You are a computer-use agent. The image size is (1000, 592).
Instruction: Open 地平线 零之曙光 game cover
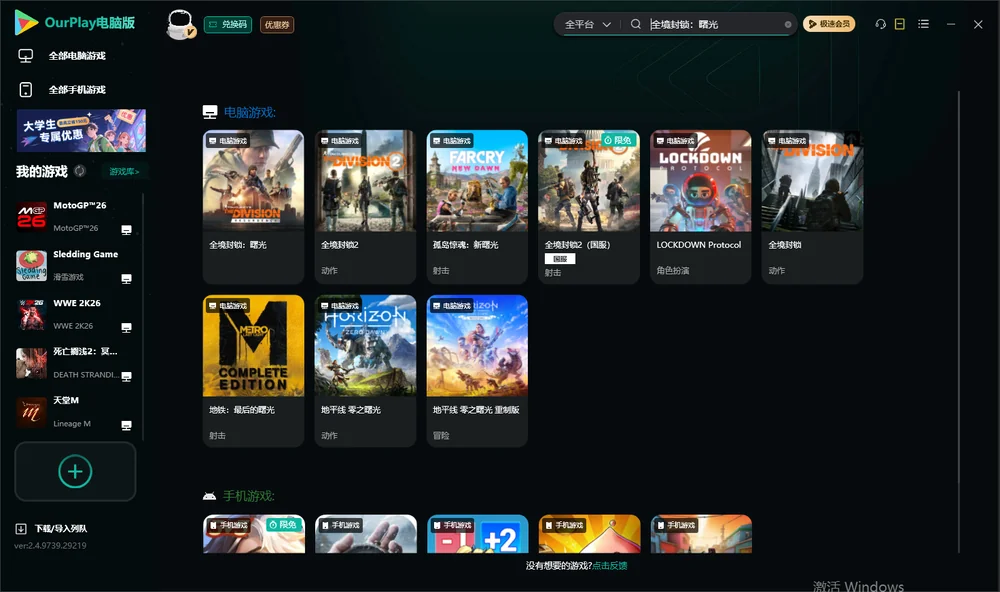coord(365,346)
